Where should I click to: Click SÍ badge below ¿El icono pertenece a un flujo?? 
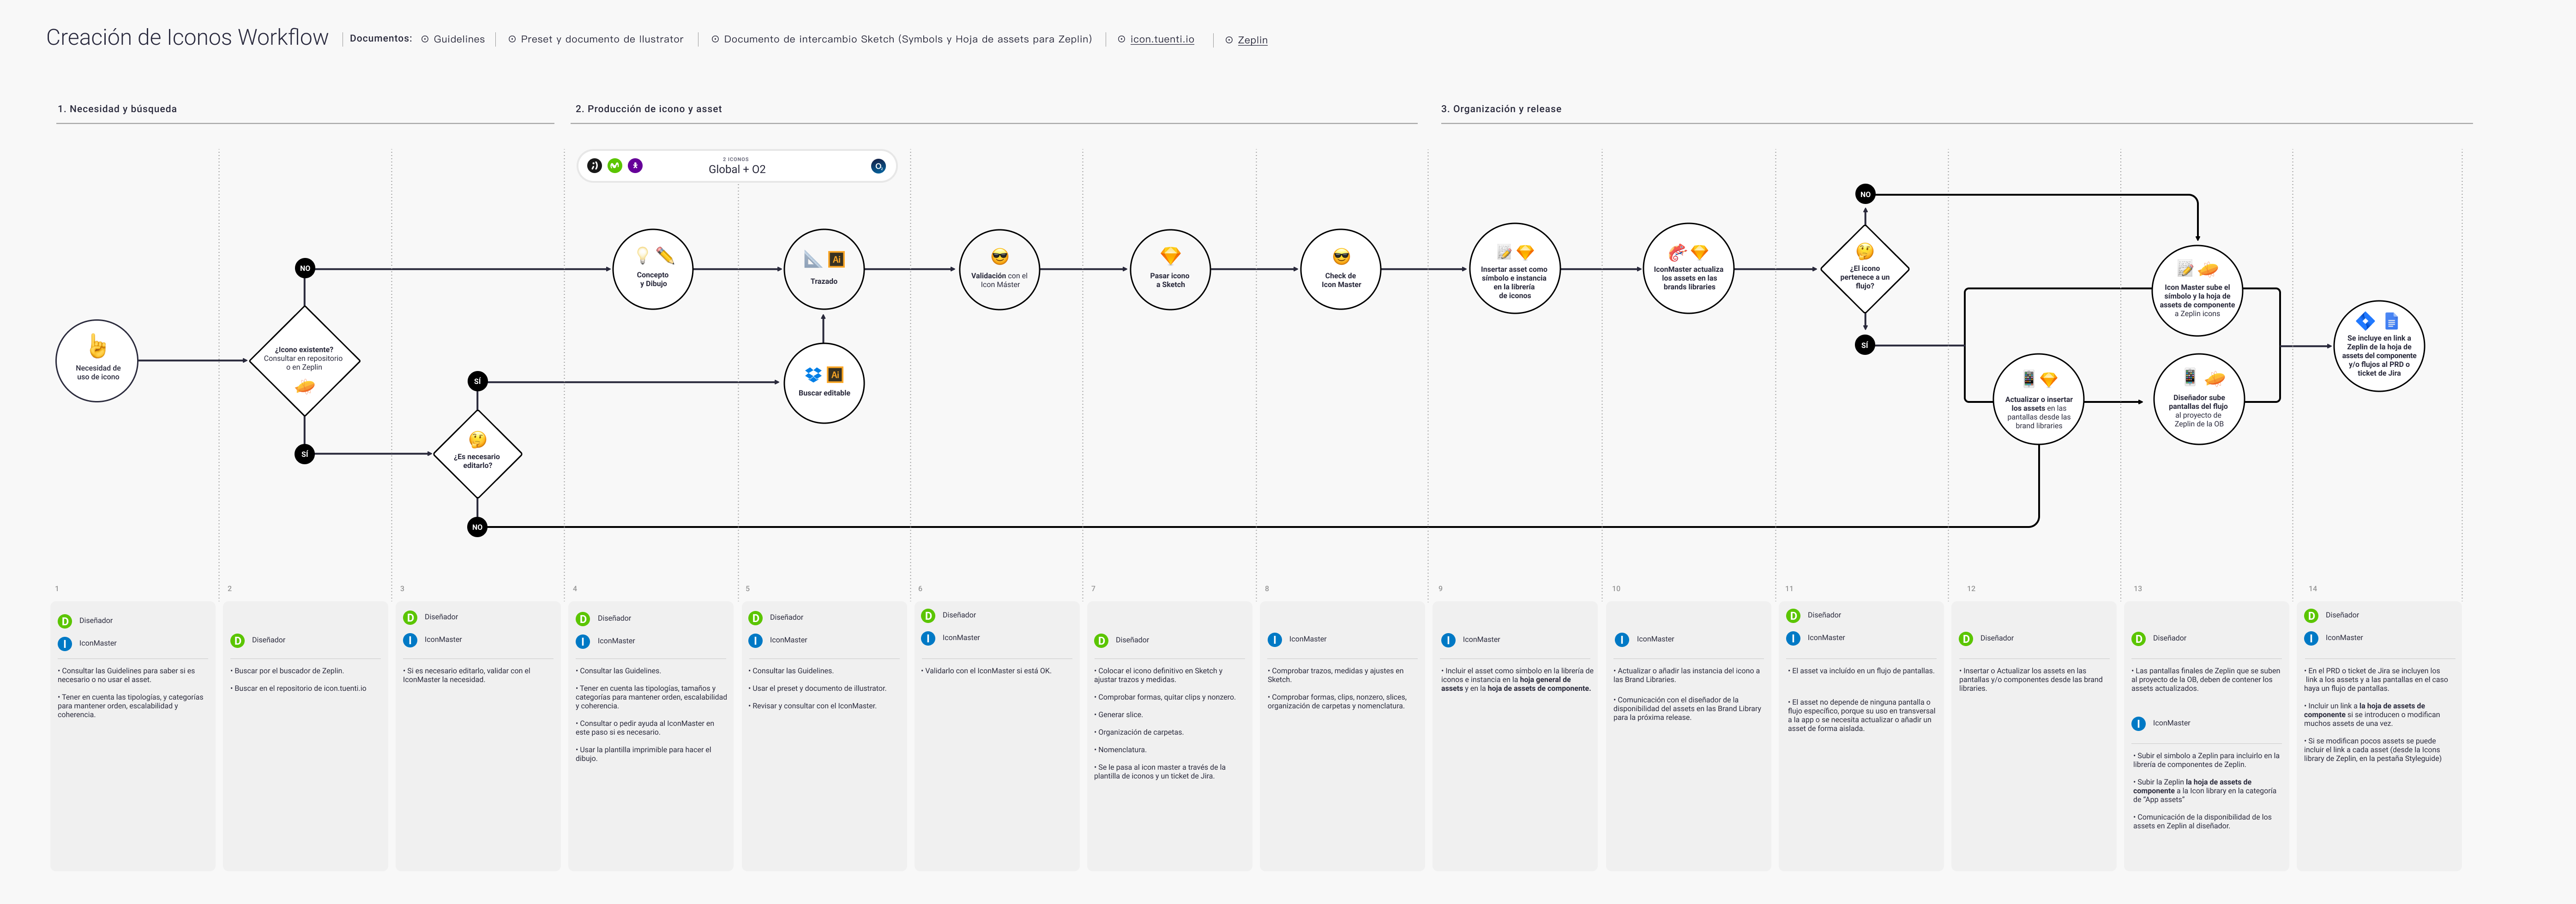click(x=1865, y=345)
